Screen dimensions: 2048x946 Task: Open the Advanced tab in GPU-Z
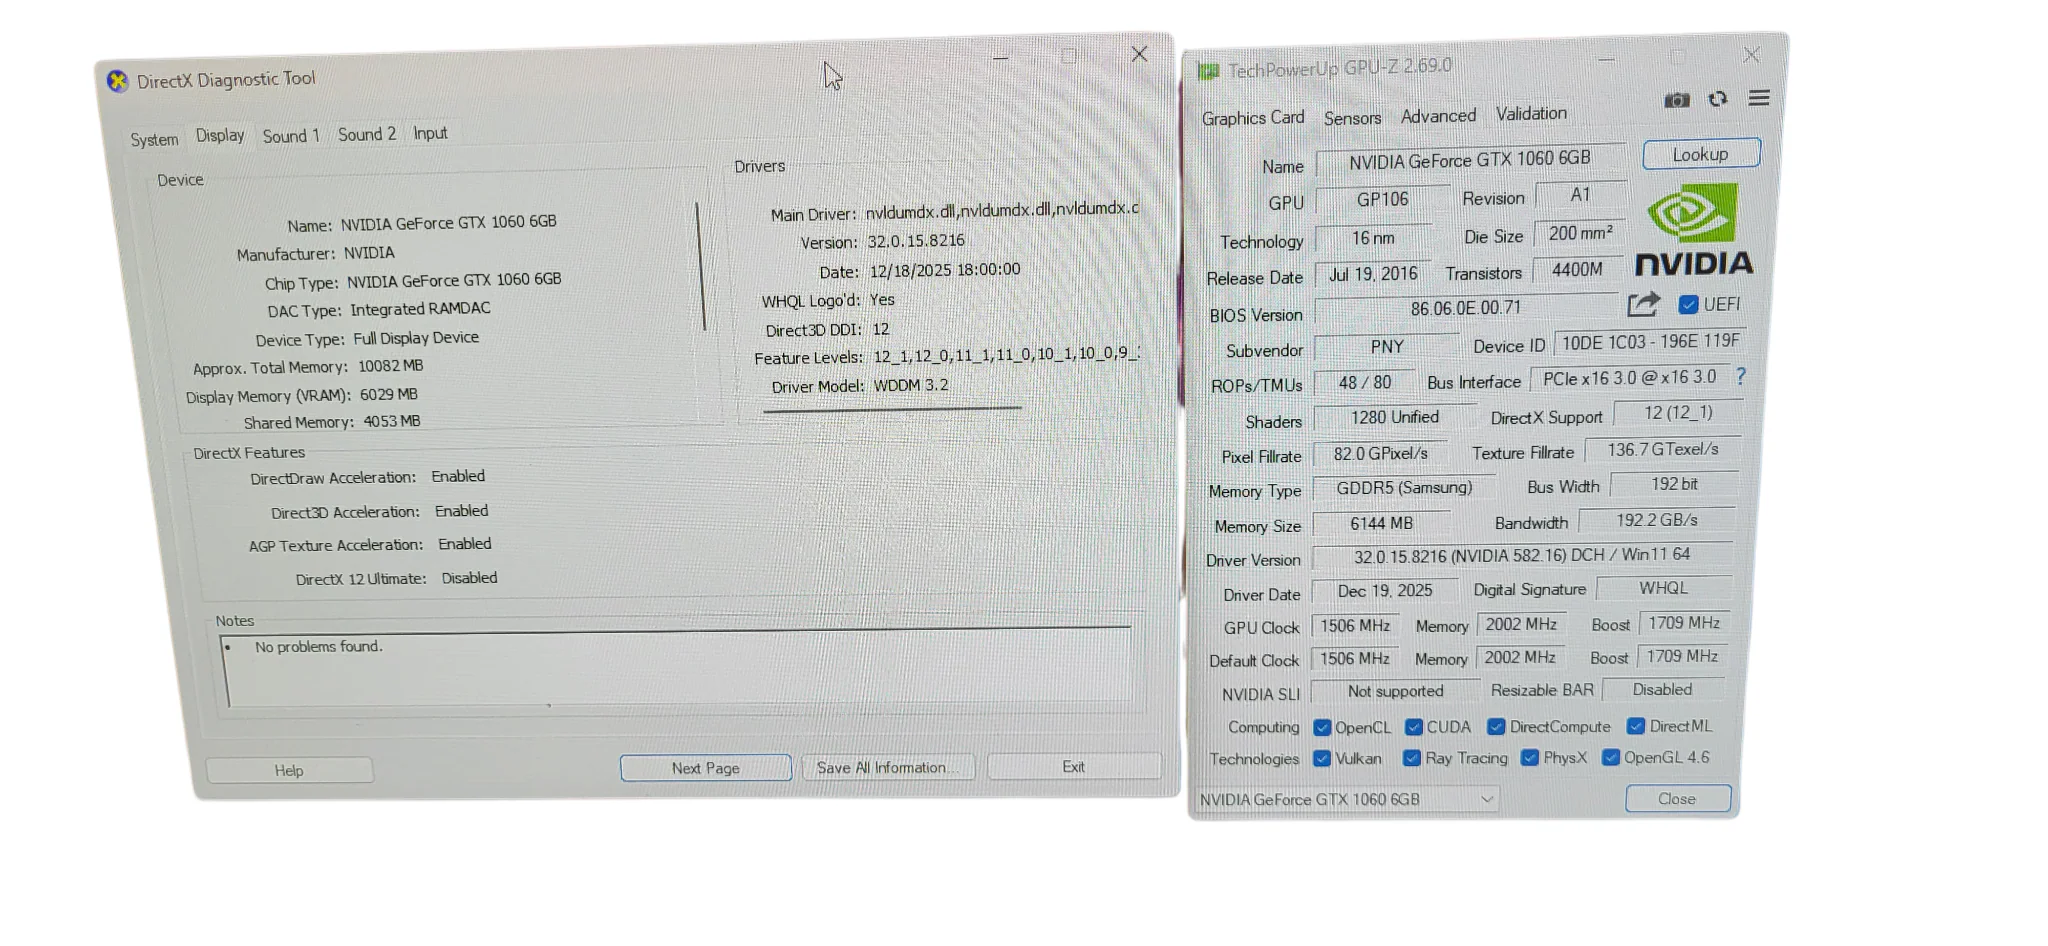pos(1438,116)
